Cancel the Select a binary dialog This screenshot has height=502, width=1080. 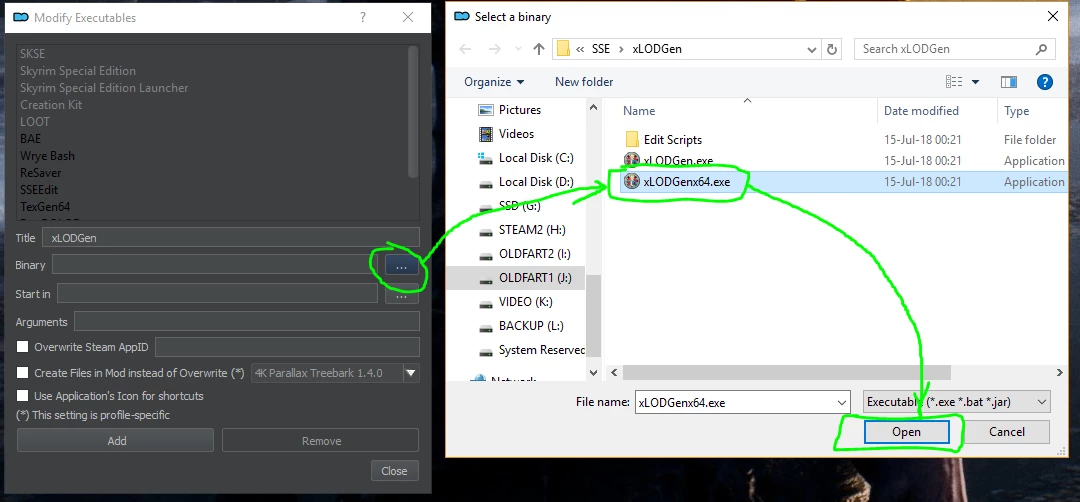[1006, 432]
